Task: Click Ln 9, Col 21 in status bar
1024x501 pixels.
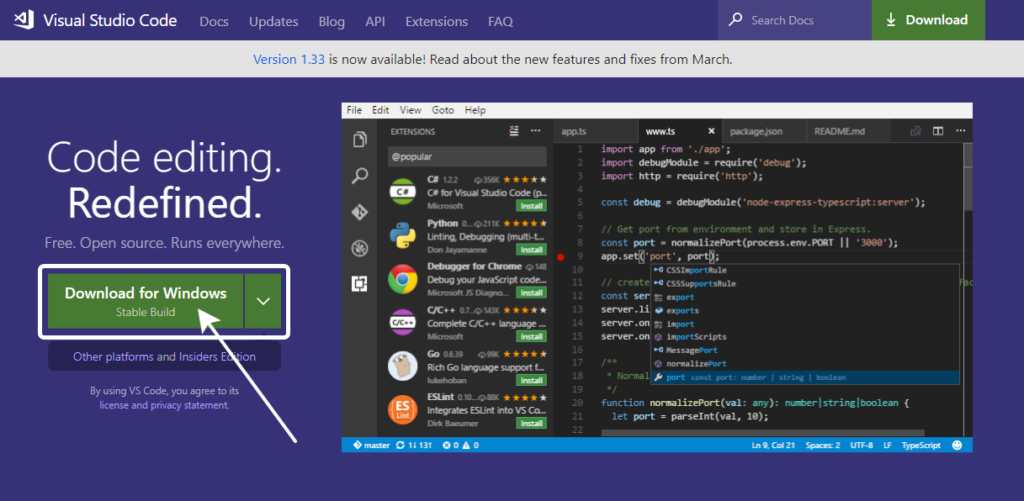Action: click(773, 445)
